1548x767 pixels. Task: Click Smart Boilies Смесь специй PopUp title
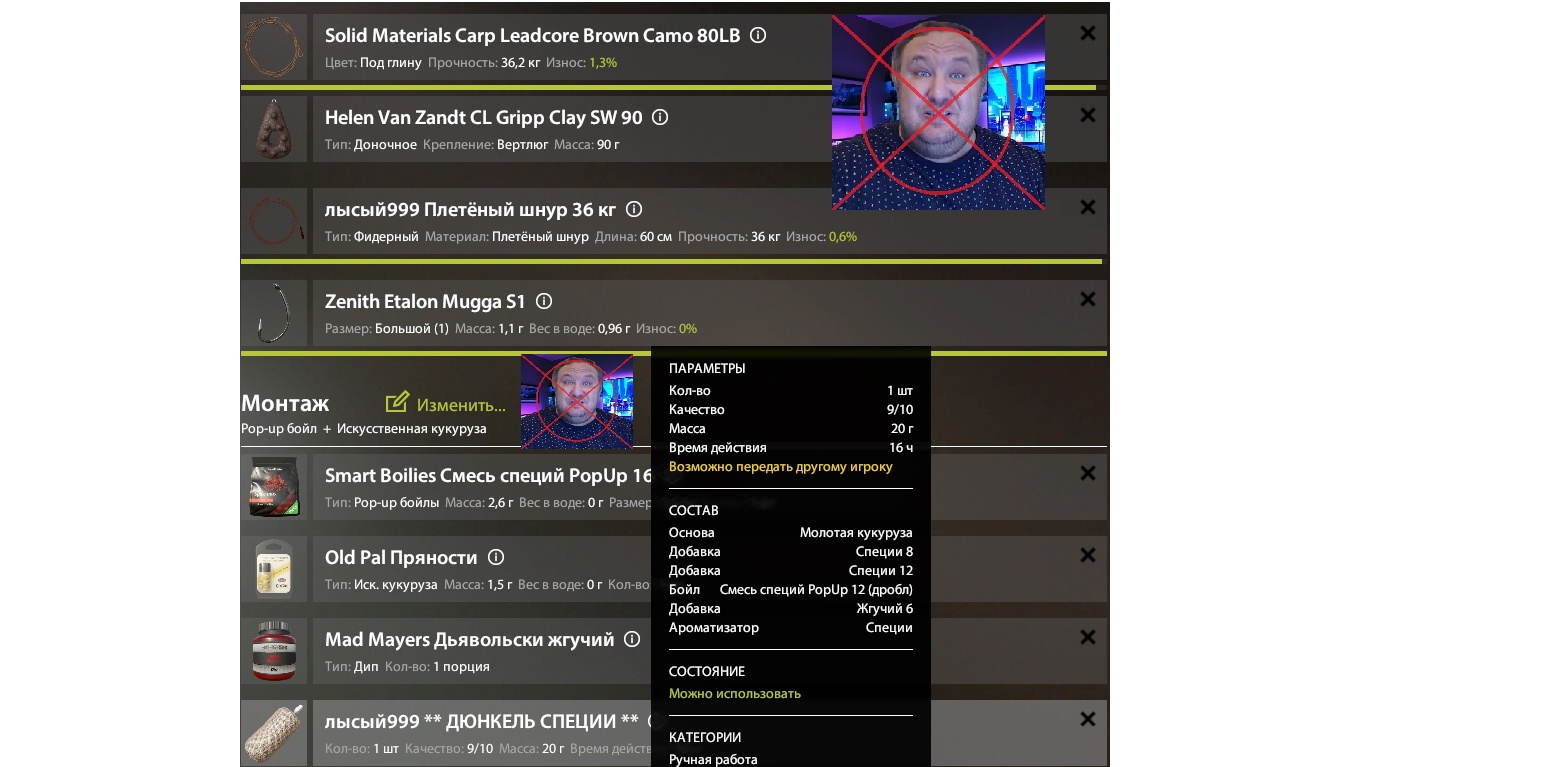[488, 475]
